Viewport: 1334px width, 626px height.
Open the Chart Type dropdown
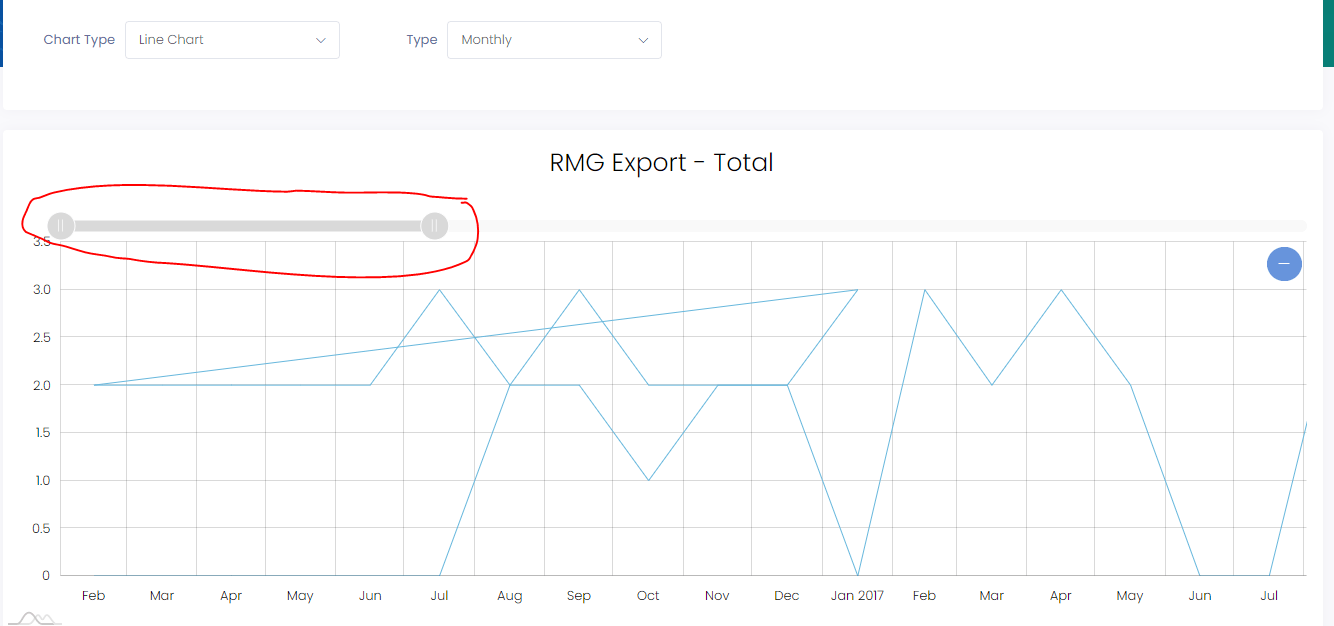232,40
